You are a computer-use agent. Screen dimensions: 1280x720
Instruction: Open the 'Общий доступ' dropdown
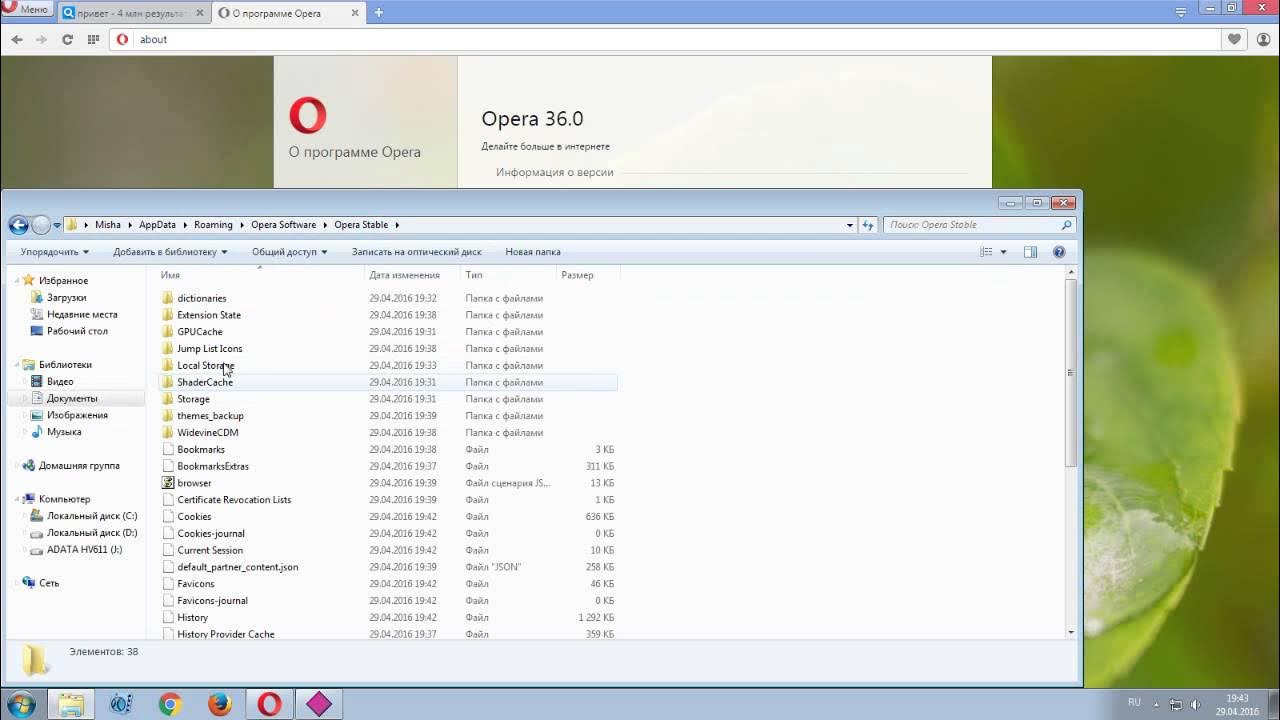pyautogui.click(x=290, y=252)
